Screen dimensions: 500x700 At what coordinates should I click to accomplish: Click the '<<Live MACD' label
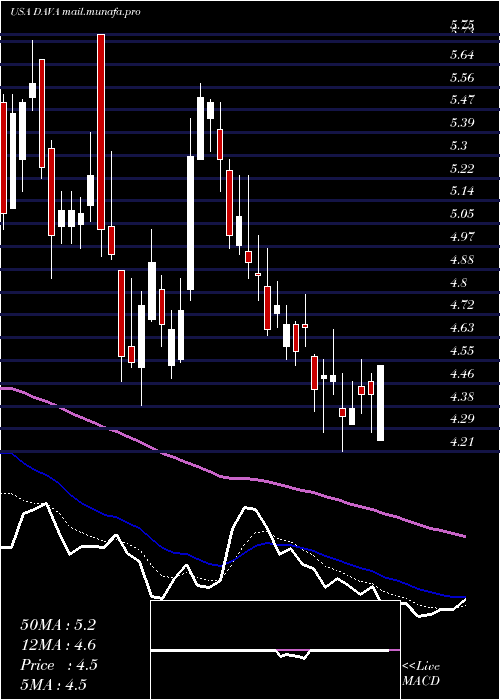(421, 674)
